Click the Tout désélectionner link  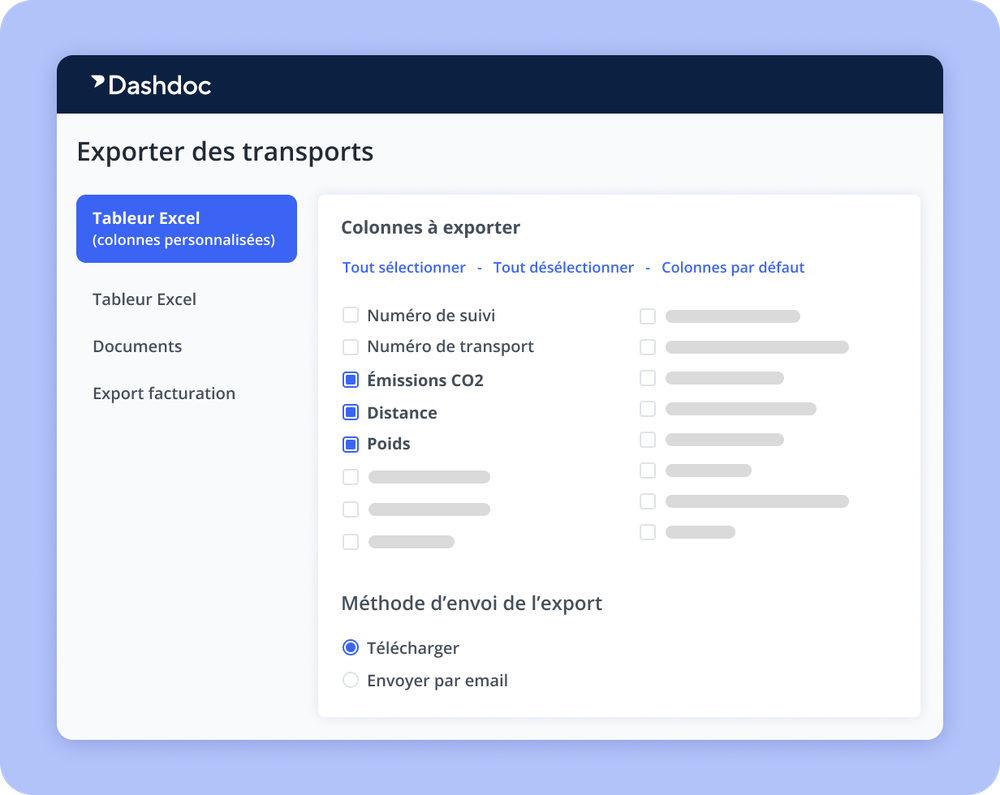coord(563,267)
